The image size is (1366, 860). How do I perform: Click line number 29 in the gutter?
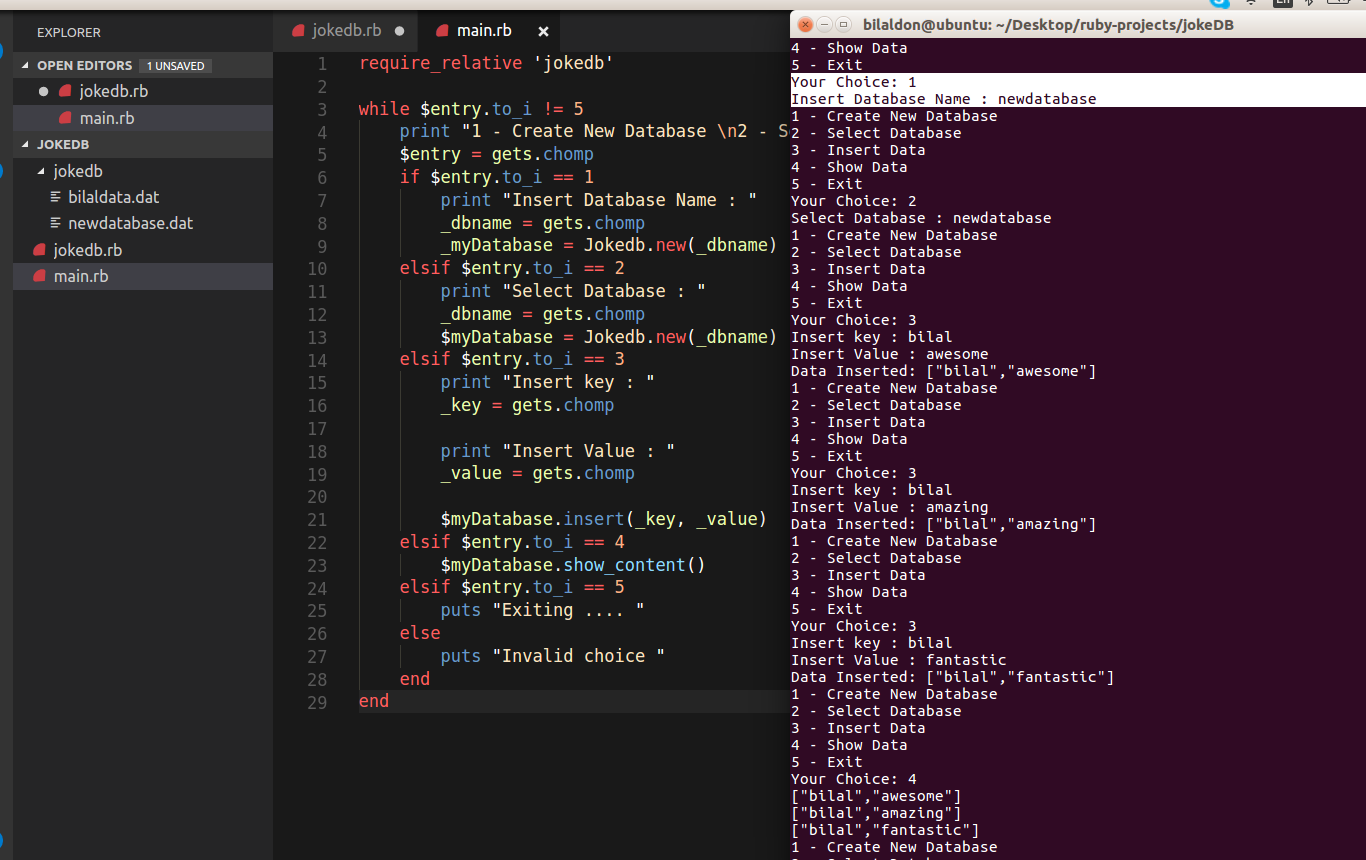pyautogui.click(x=317, y=701)
